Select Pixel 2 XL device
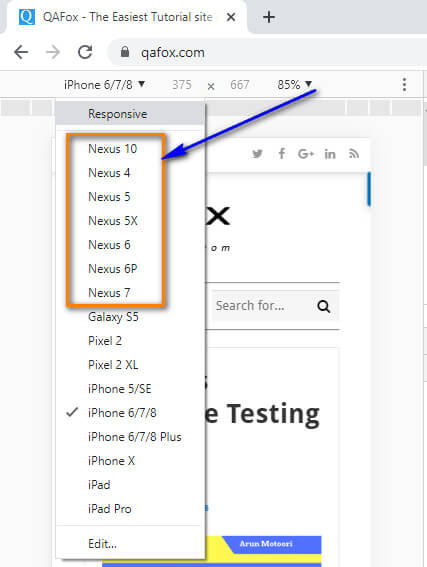 tap(130, 364)
